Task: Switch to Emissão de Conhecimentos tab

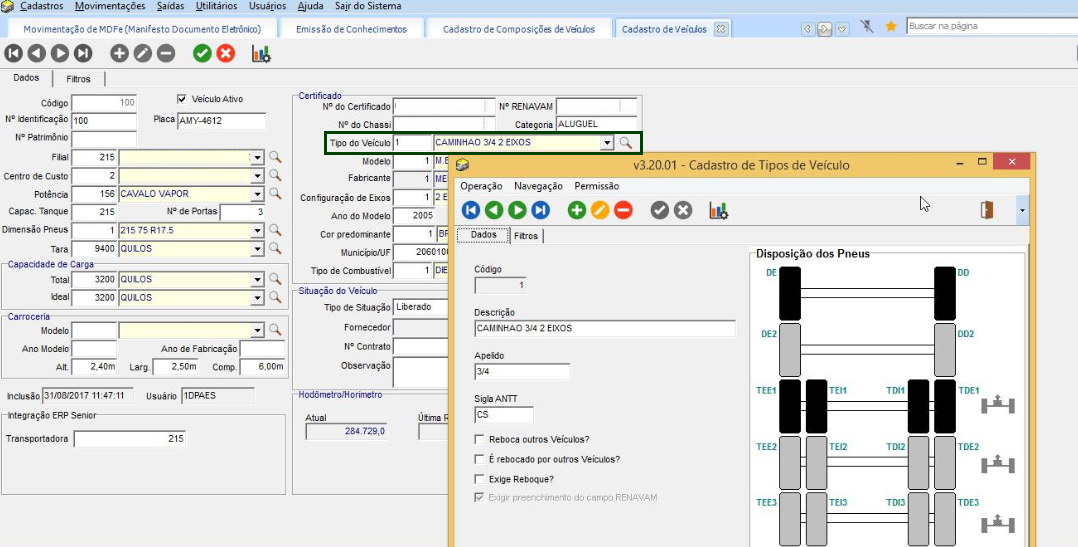Action: tap(351, 29)
